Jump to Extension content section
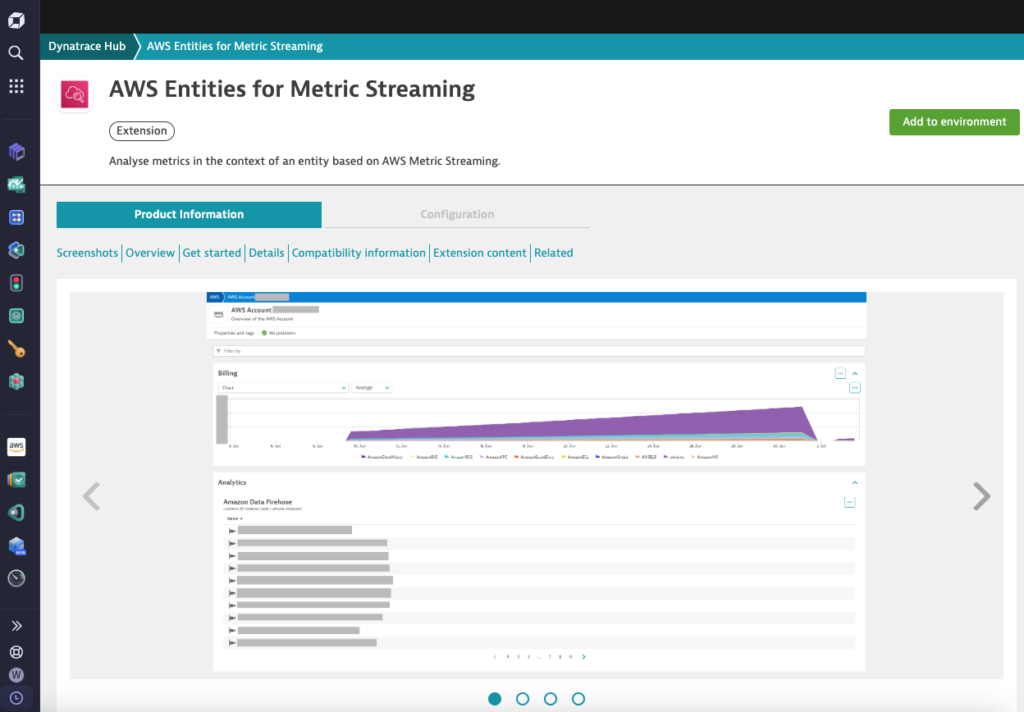Screen dimensions: 1024x712 pos(479,253)
